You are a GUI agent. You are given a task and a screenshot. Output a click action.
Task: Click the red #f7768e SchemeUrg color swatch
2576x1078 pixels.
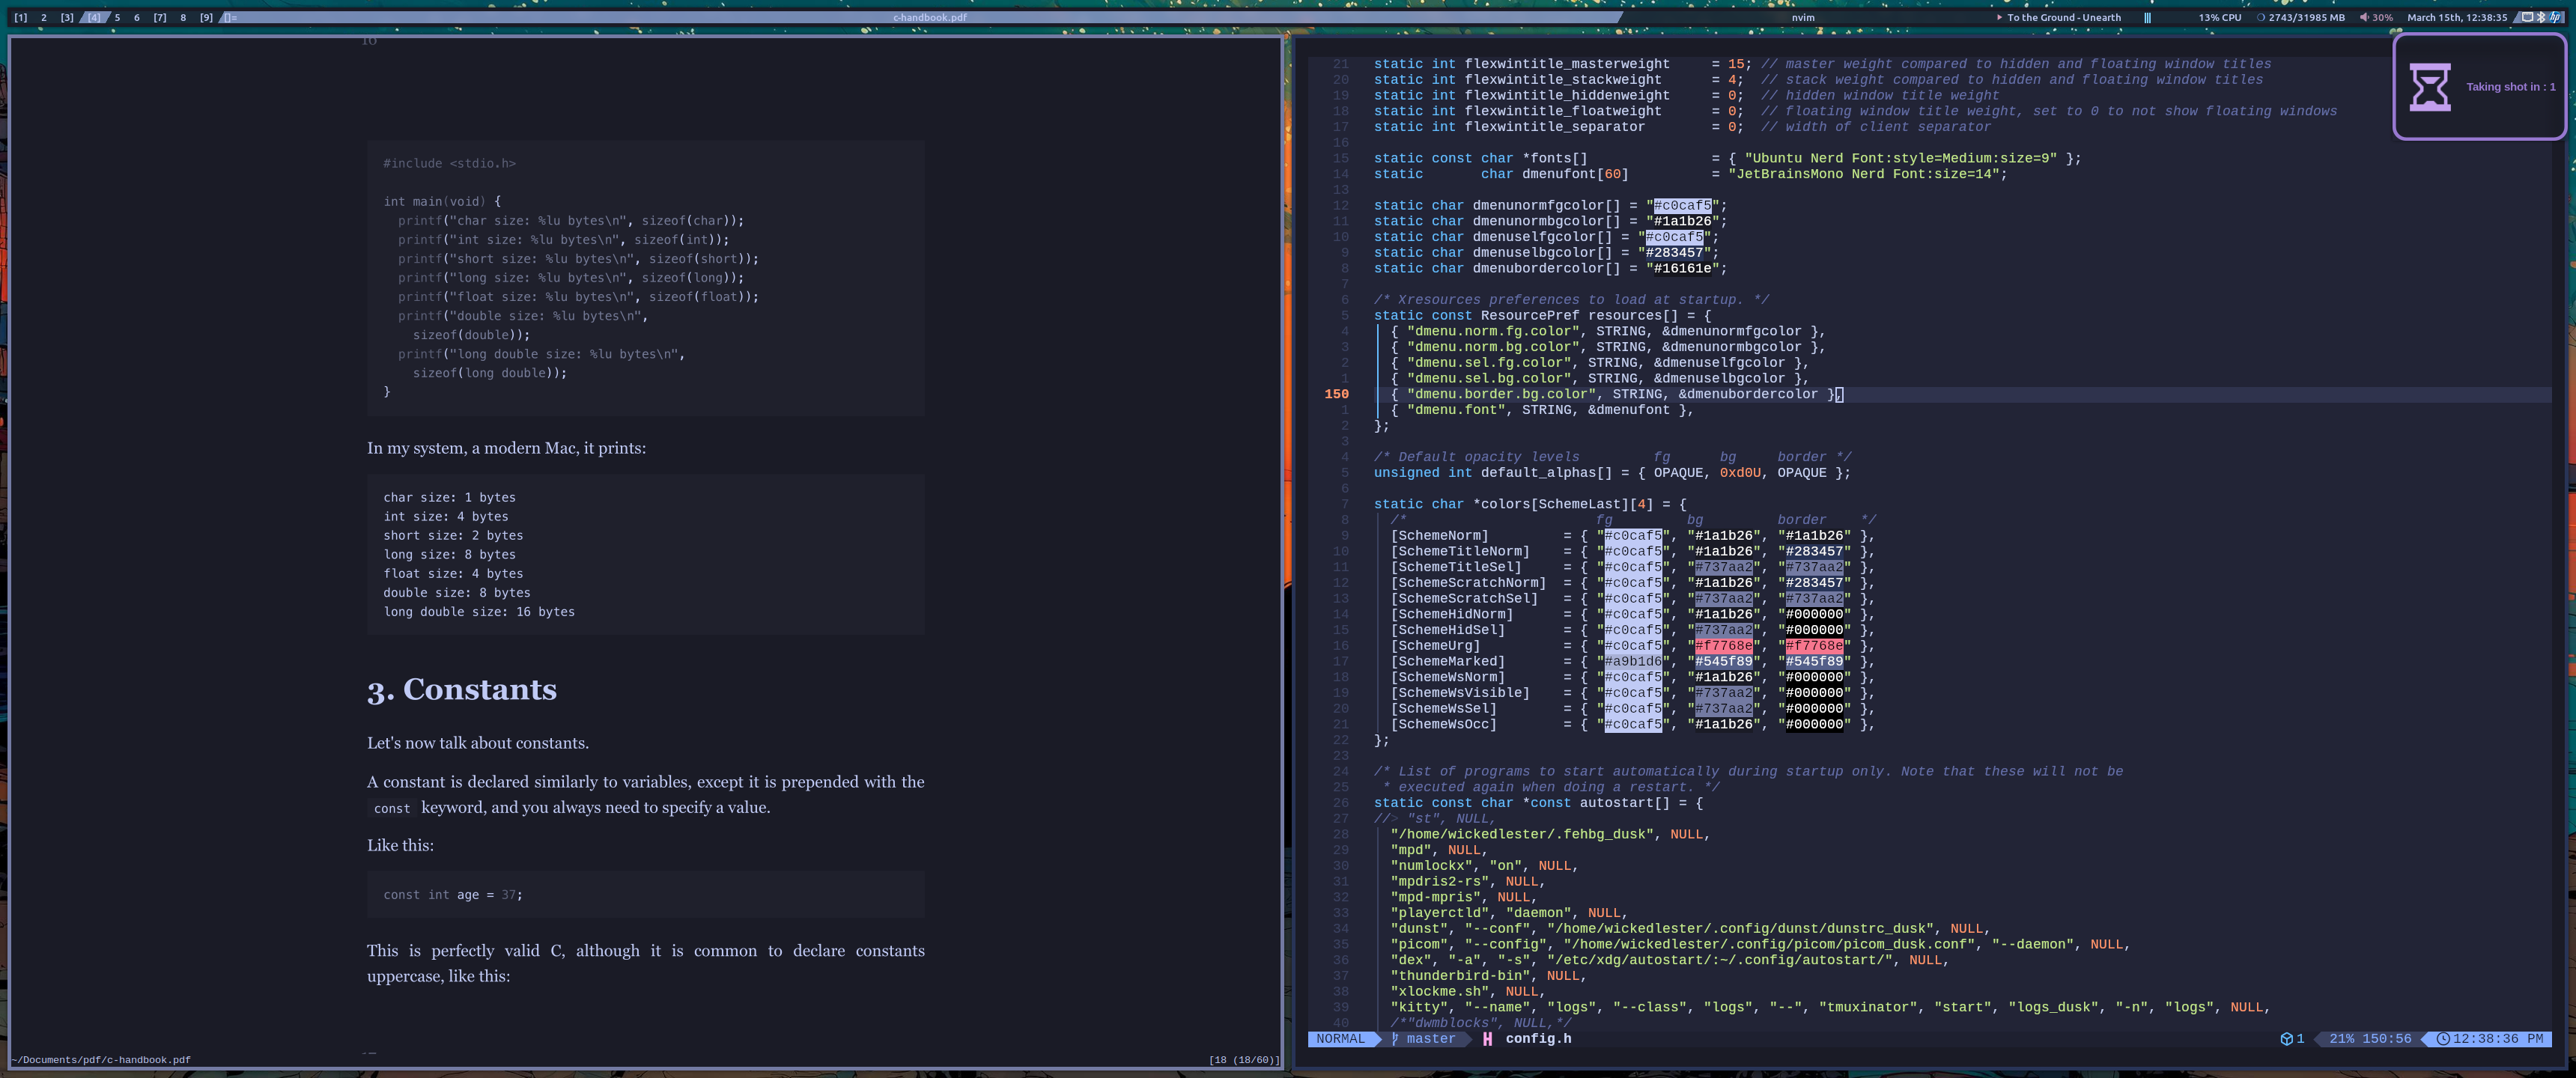pyautogui.click(x=1723, y=646)
